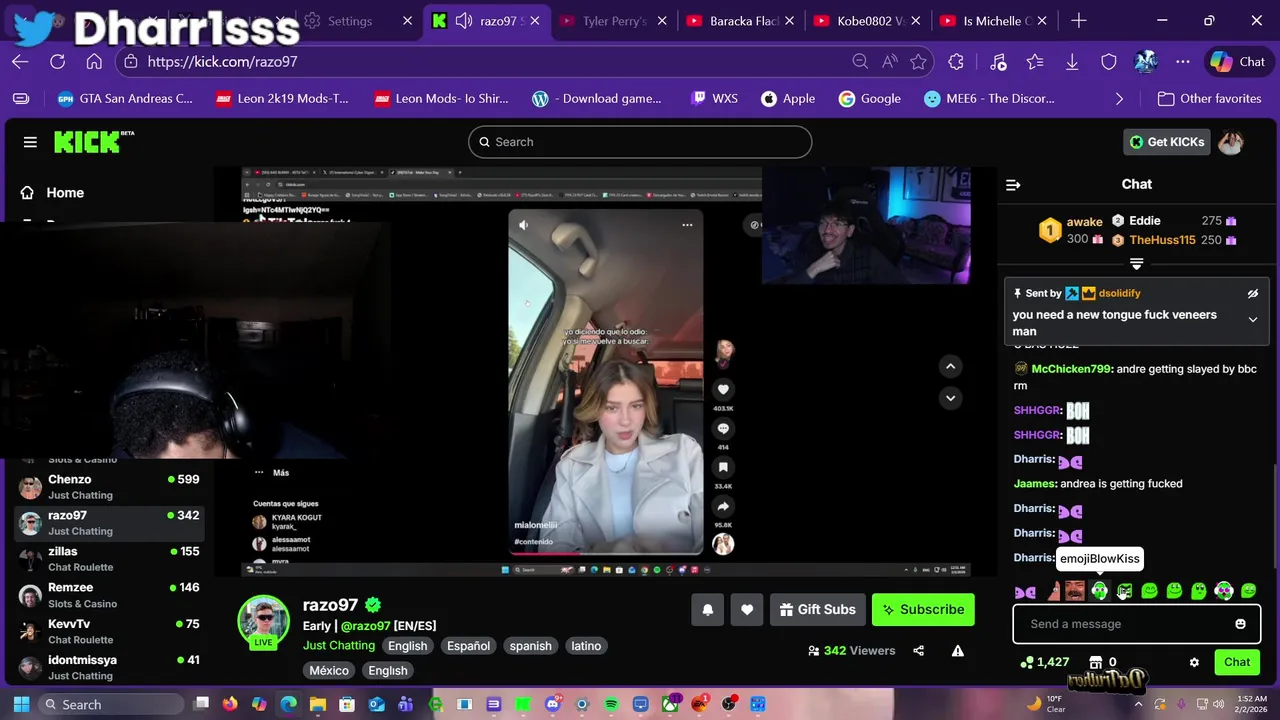Image resolution: width=1280 pixels, height=720 pixels.
Task: Click the address bar URL
Action: pos(222,62)
